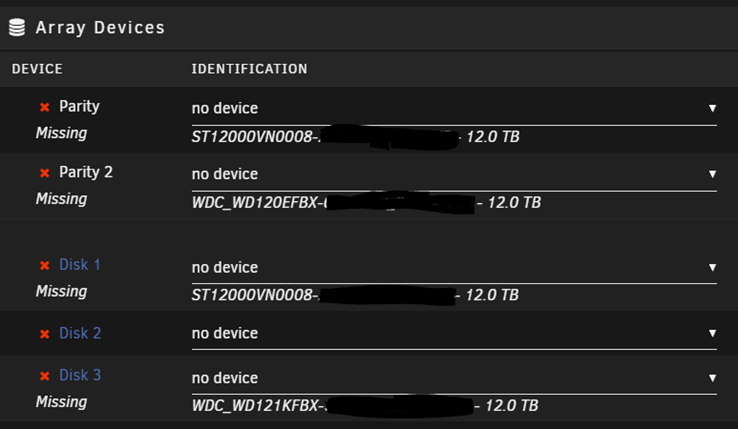Open the Disk 1 link

coord(80,265)
